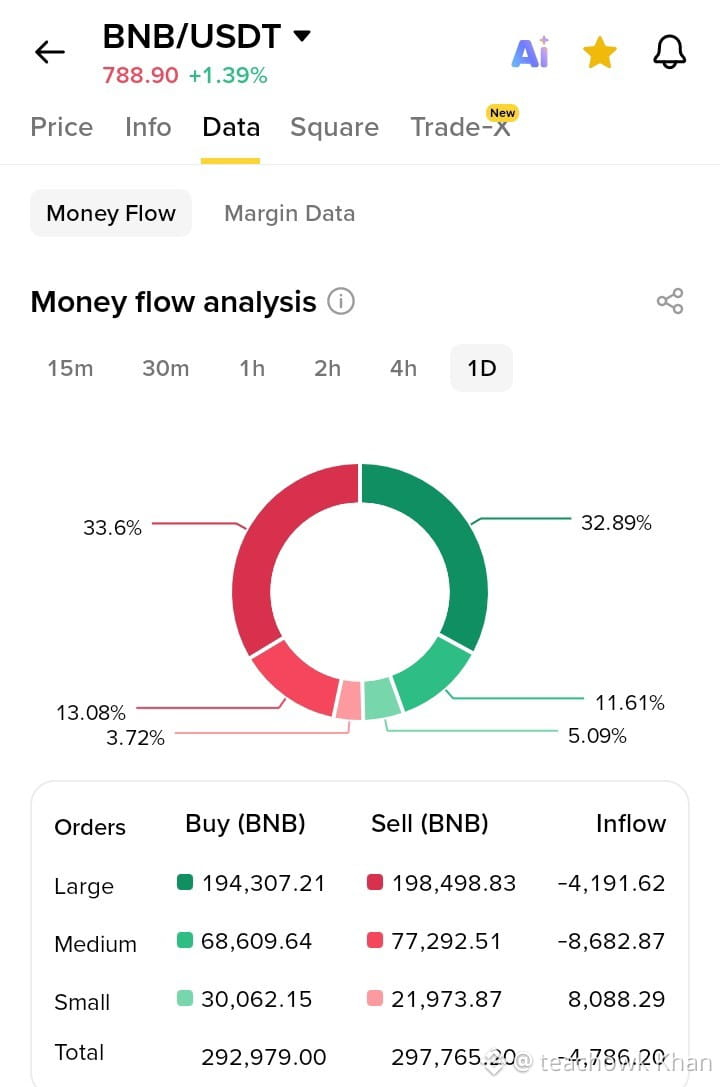Image resolution: width=720 pixels, height=1087 pixels.
Task: Tap the back arrow icon
Action: coord(50,52)
